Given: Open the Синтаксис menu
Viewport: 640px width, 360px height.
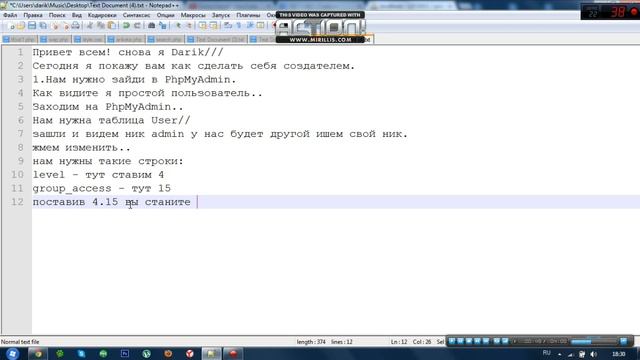Looking at the screenshot, I should tap(136, 15).
